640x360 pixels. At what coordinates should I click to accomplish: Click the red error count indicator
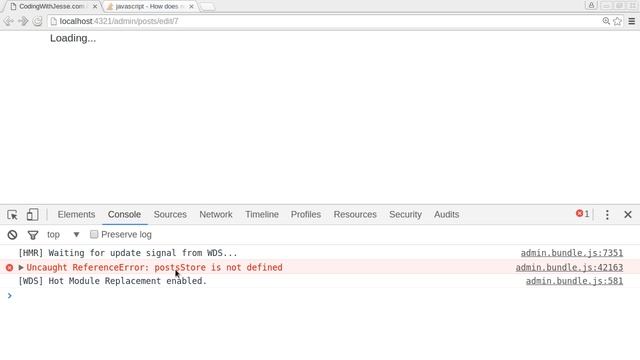point(582,214)
